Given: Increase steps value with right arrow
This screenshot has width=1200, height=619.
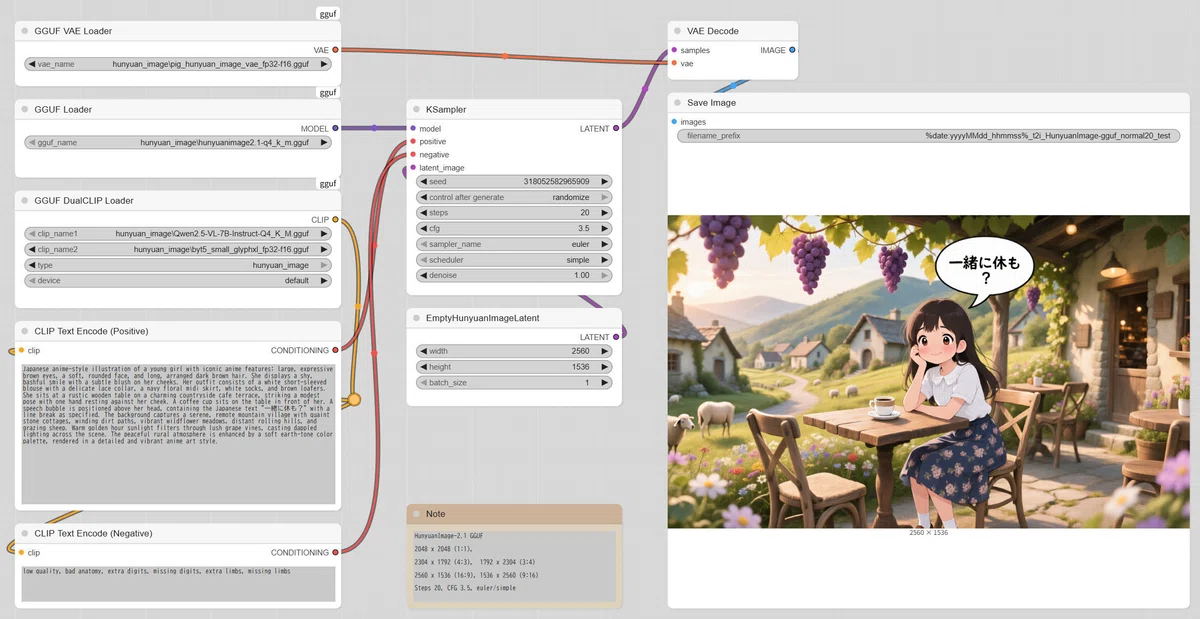Looking at the screenshot, I should click(604, 213).
